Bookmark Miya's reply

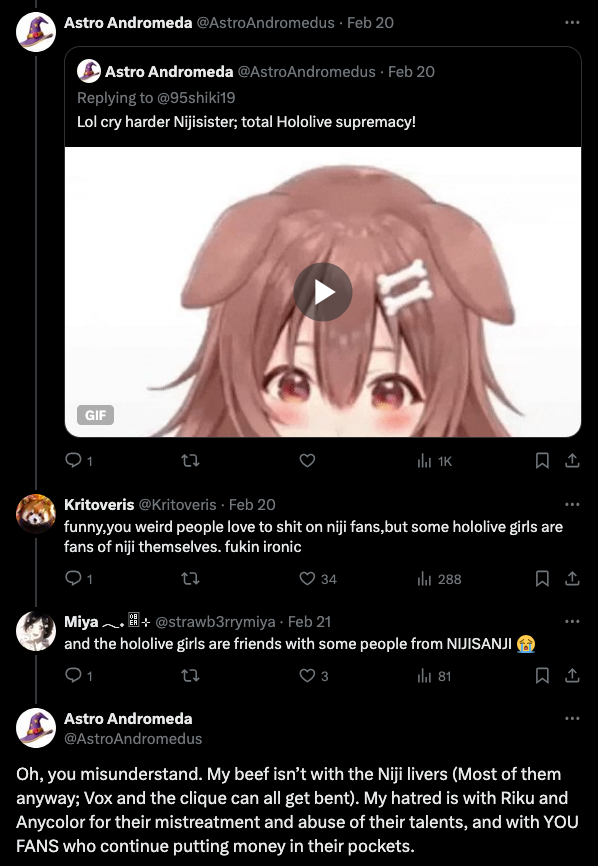[x=542, y=675]
